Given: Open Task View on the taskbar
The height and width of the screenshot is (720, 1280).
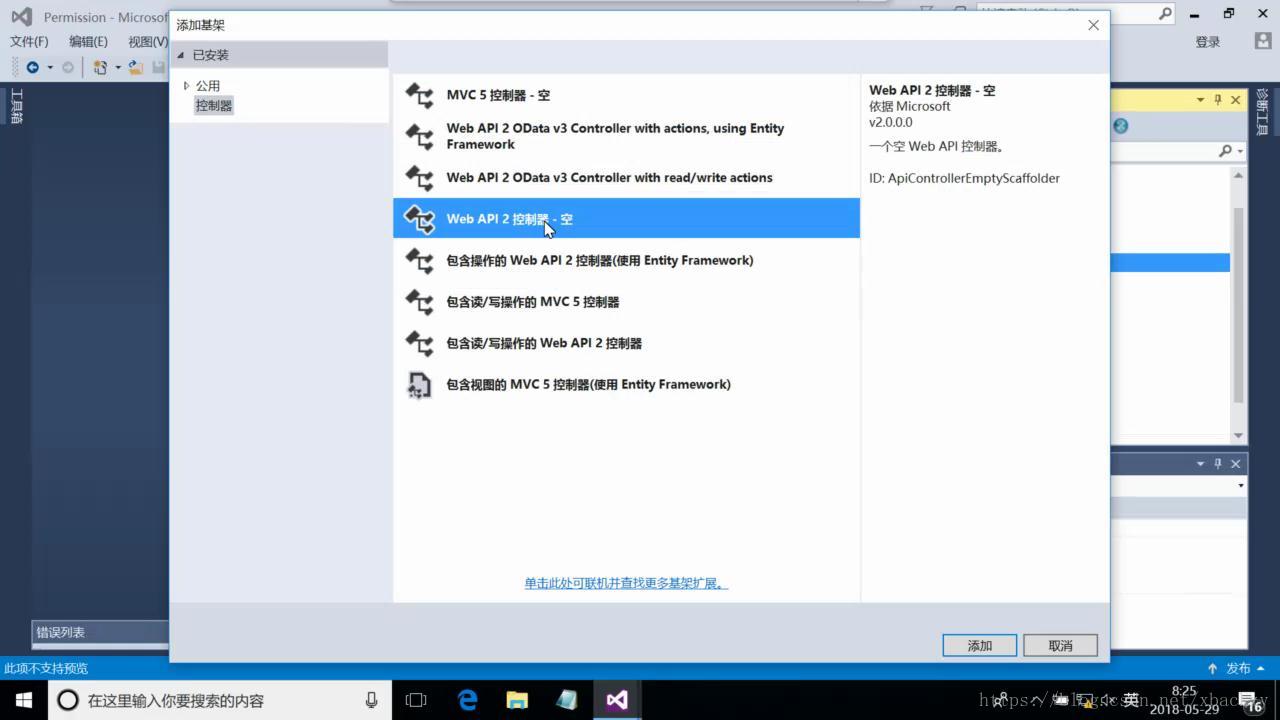Looking at the screenshot, I should click(x=416, y=700).
